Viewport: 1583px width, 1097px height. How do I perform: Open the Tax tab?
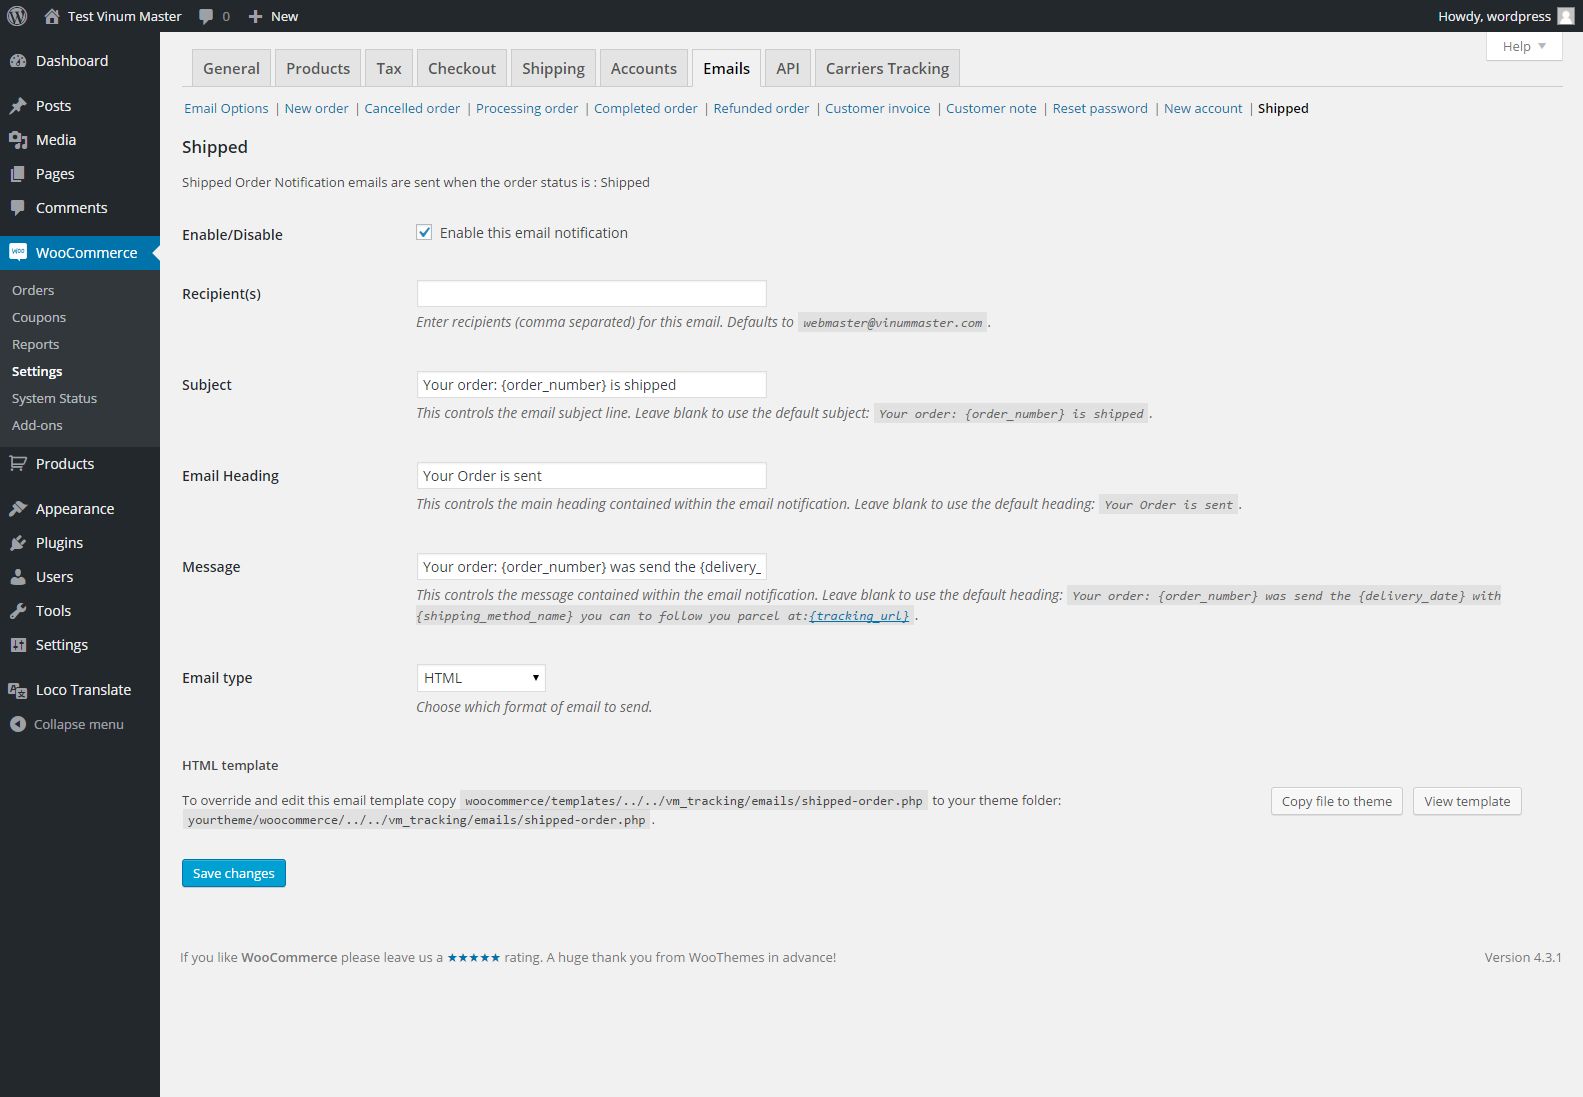click(x=389, y=68)
